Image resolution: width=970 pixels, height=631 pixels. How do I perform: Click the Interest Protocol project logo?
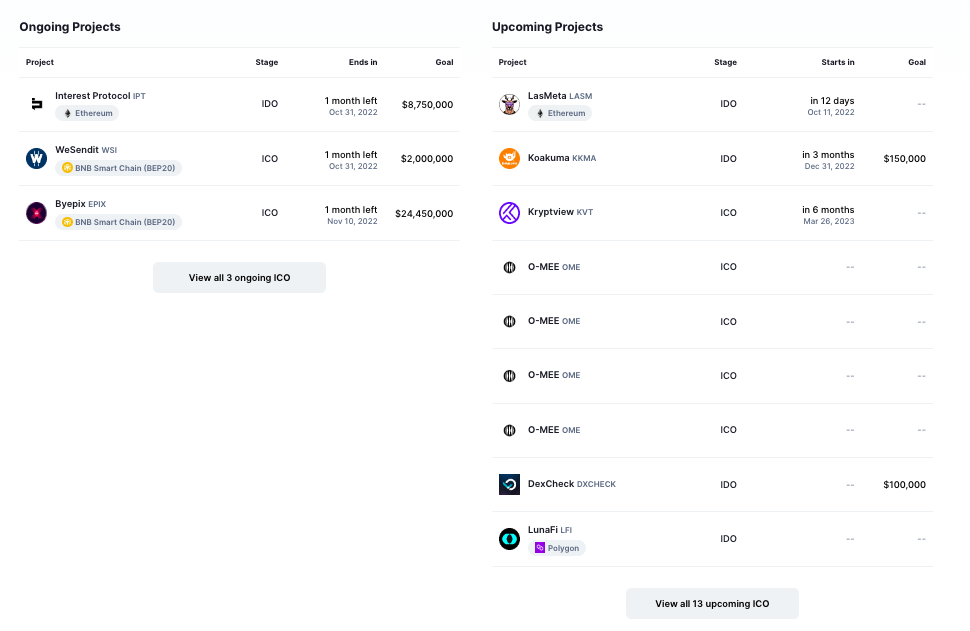pyautogui.click(x=36, y=104)
